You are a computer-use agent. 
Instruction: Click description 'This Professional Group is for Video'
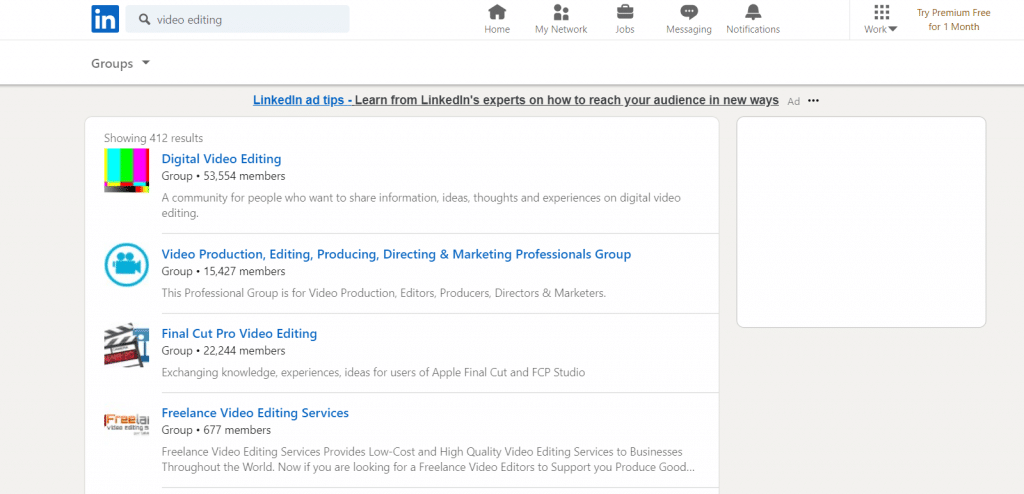384,293
